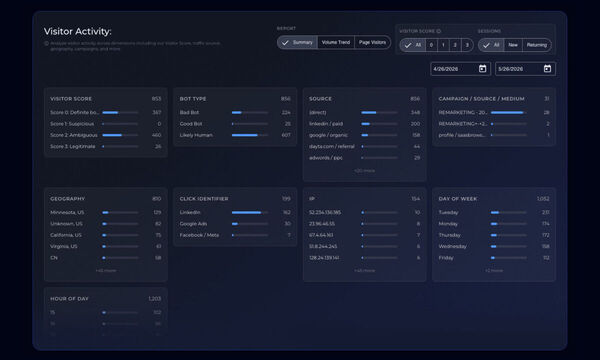Select Google Ads in Click Identifier
600x360 pixels.
pyautogui.click(x=235, y=224)
